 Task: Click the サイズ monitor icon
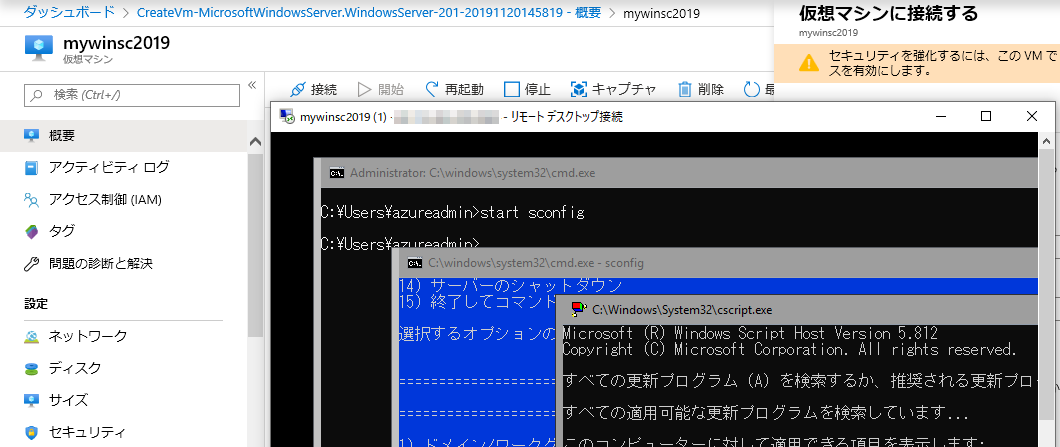[x=32, y=400]
